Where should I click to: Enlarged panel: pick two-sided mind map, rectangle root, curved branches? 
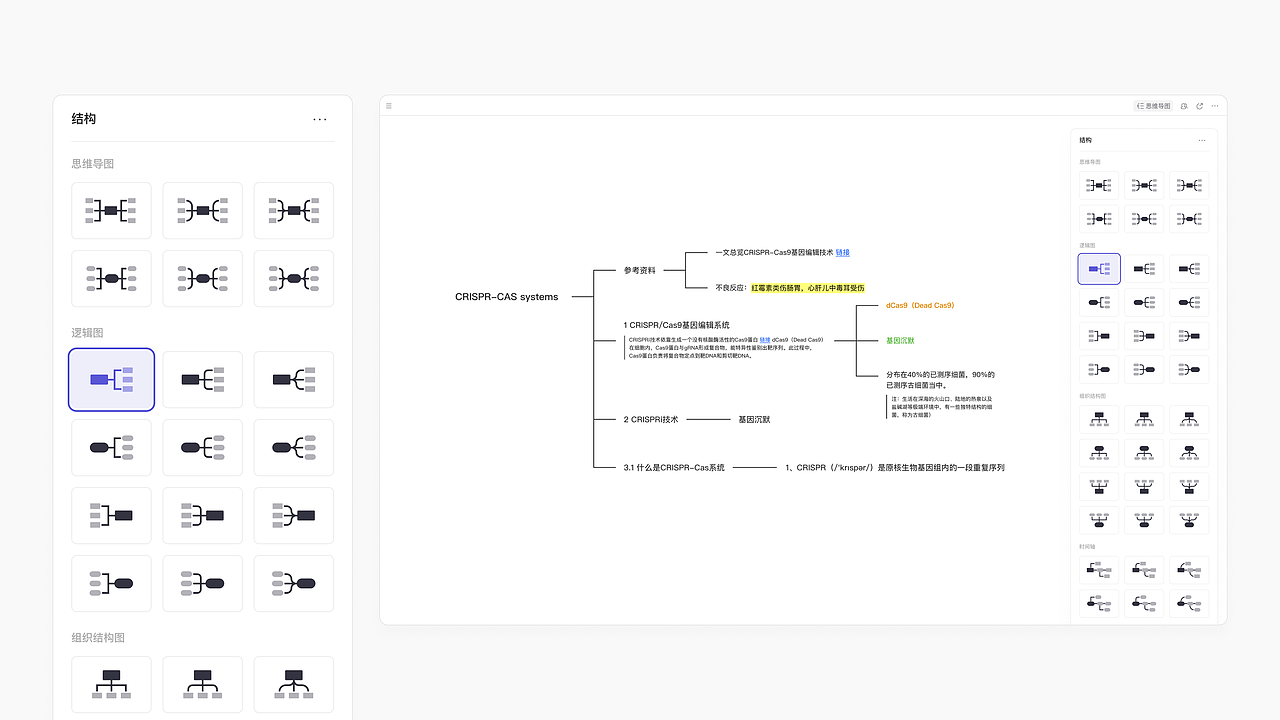294,210
